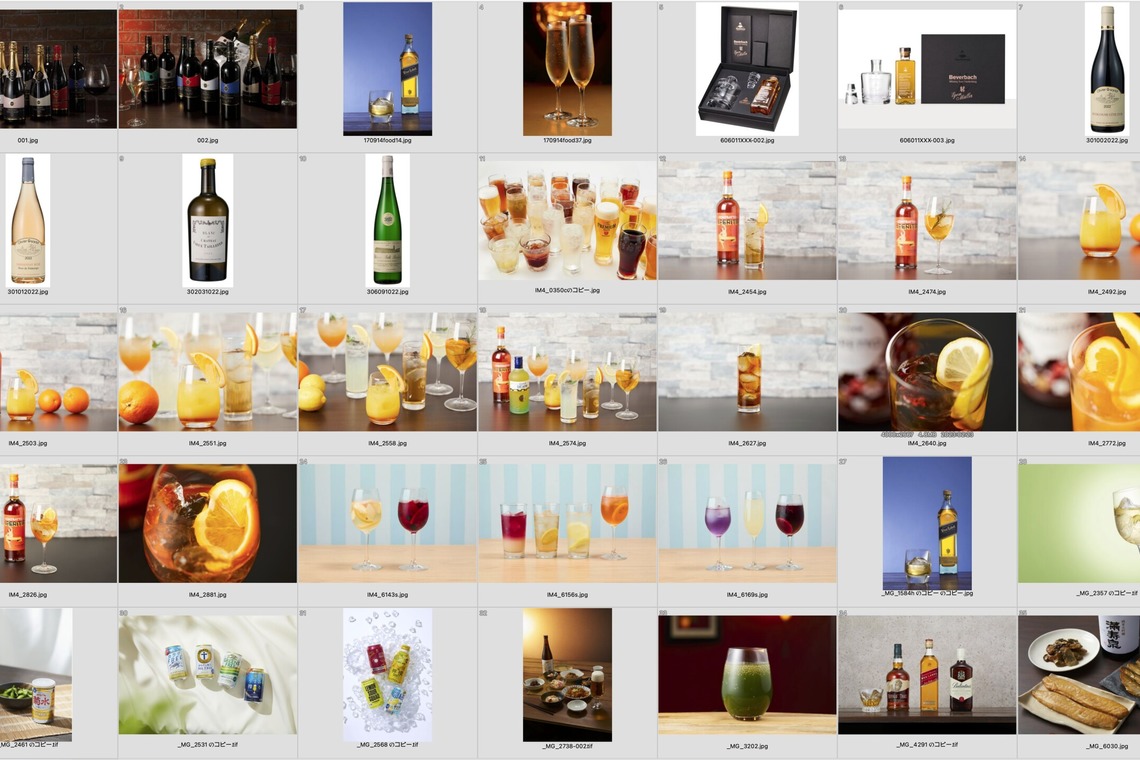Select the 606011XXX-002.jpg gift box photo
The image size is (1140, 760).
747,68
